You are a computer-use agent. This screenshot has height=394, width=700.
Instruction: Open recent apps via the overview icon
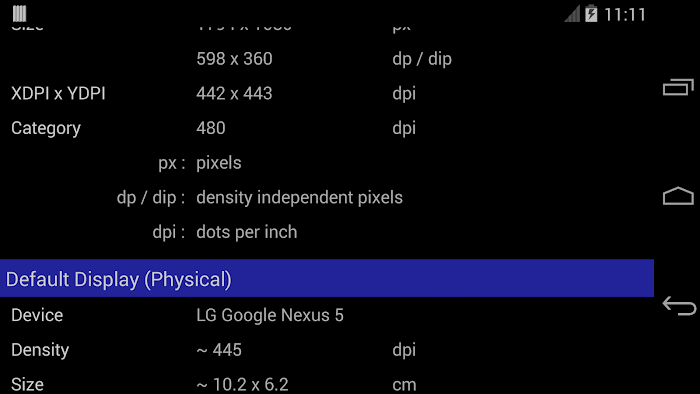(x=678, y=87)
